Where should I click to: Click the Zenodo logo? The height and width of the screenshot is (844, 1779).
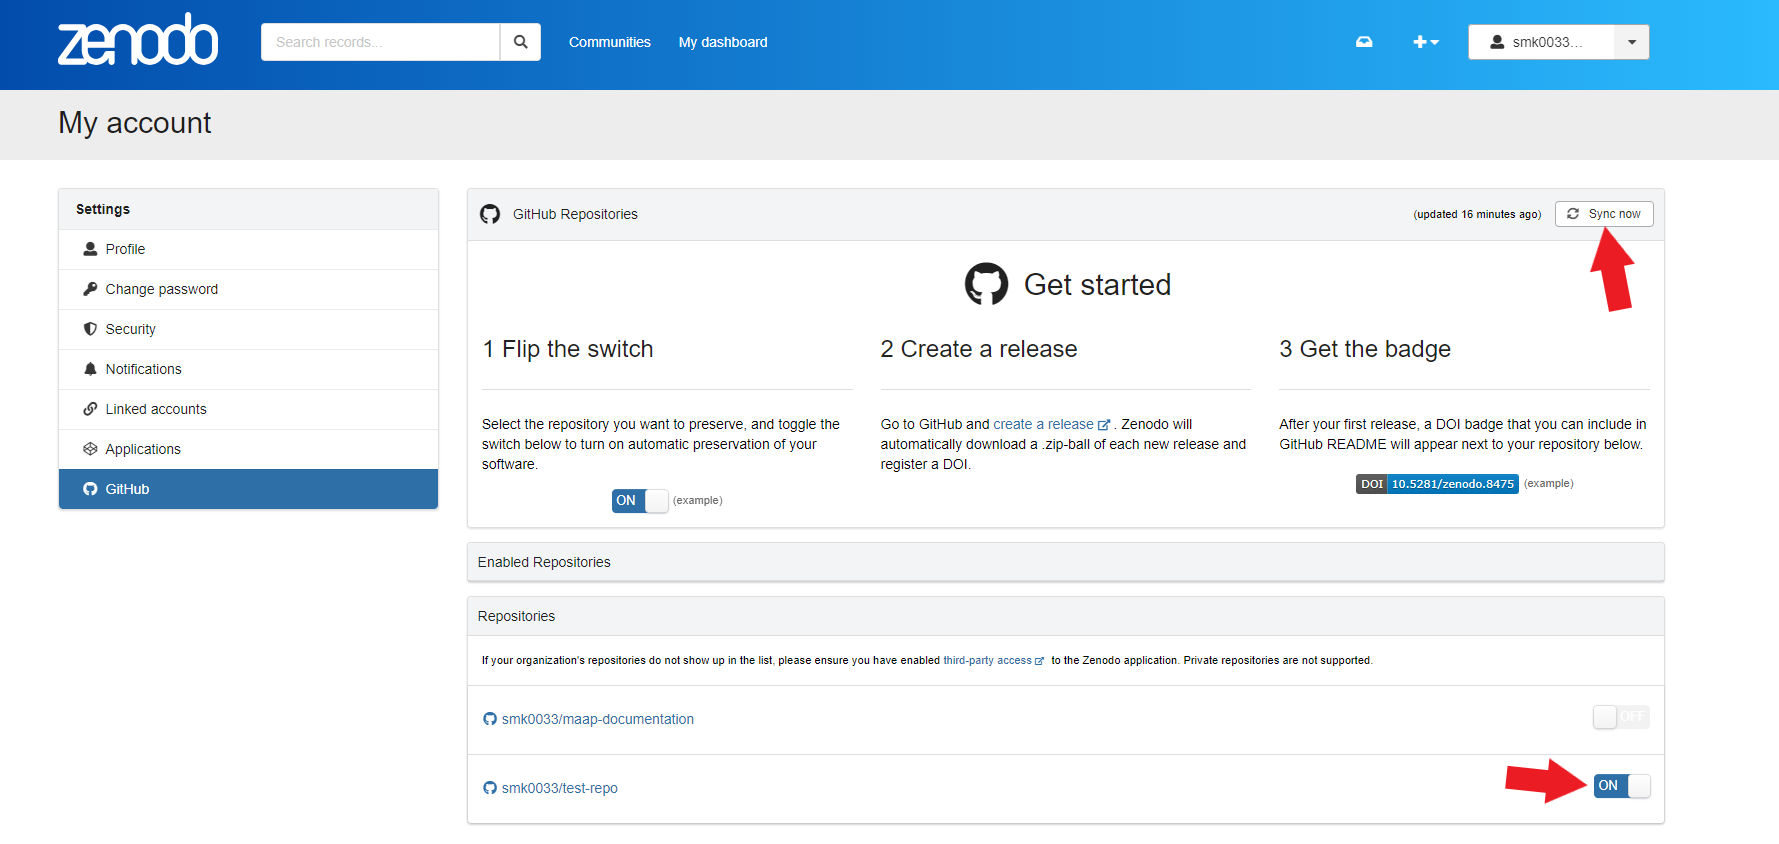[138, 40]
